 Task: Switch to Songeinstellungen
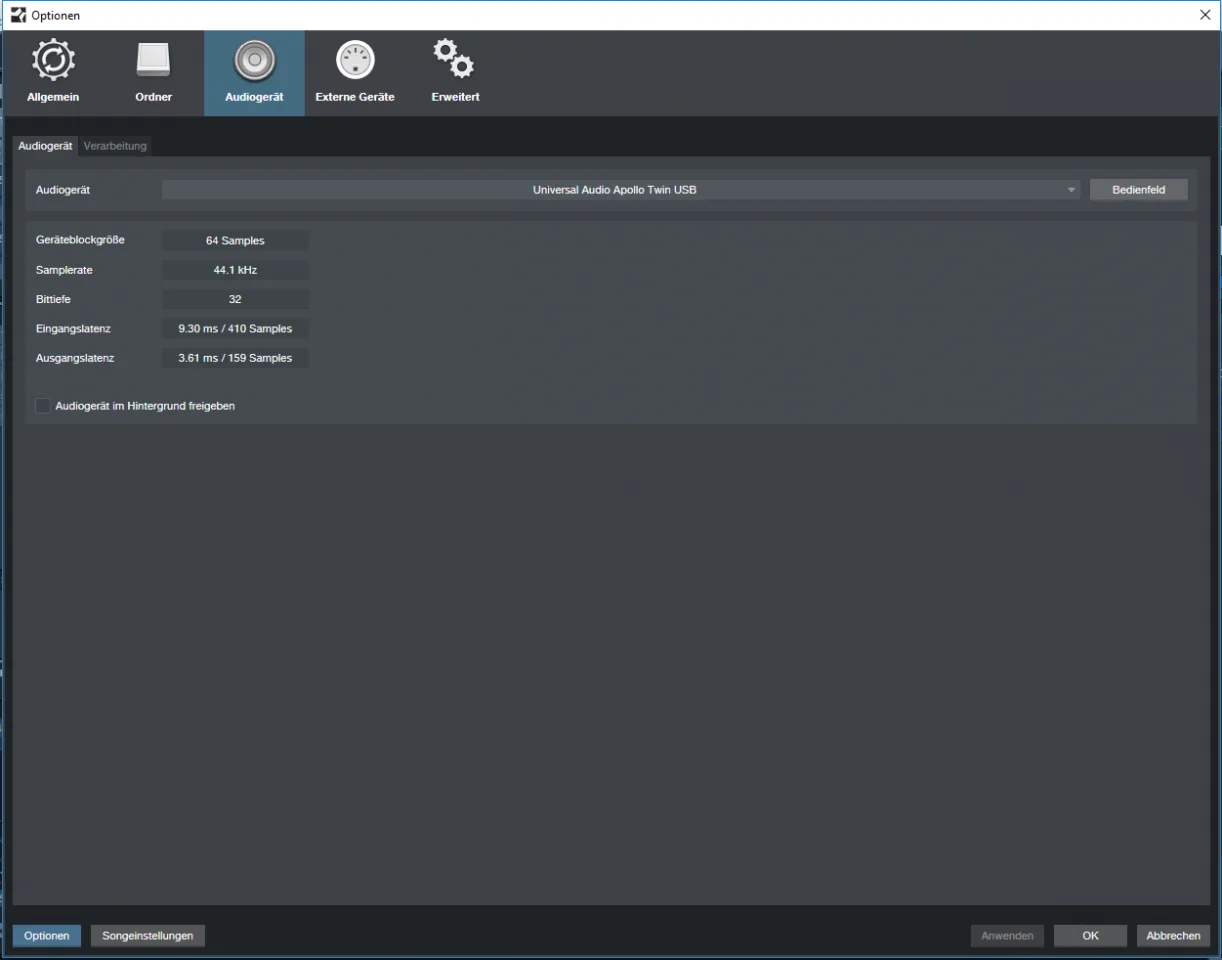click(148, 936)
